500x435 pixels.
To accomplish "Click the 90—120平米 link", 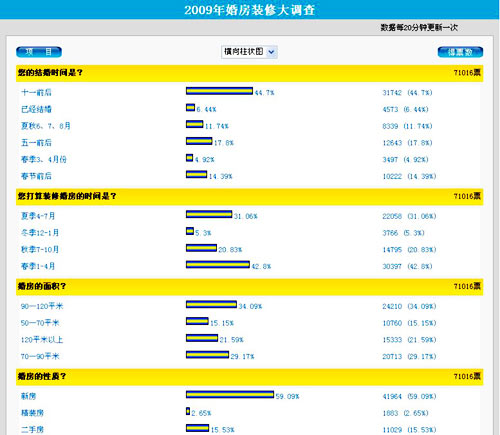I will (42, 306).
